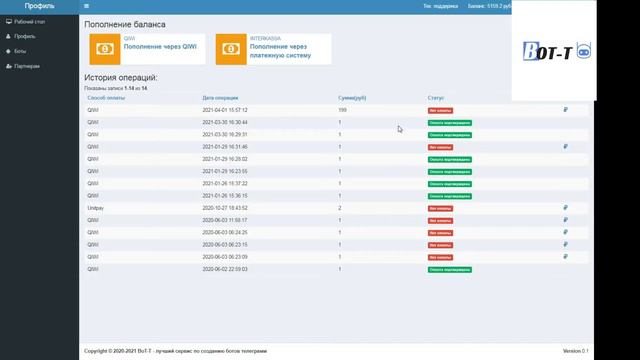Click ruble pay icon for 2020-06-03 06:24:25 row
The image size is (640, 360).
565,232
